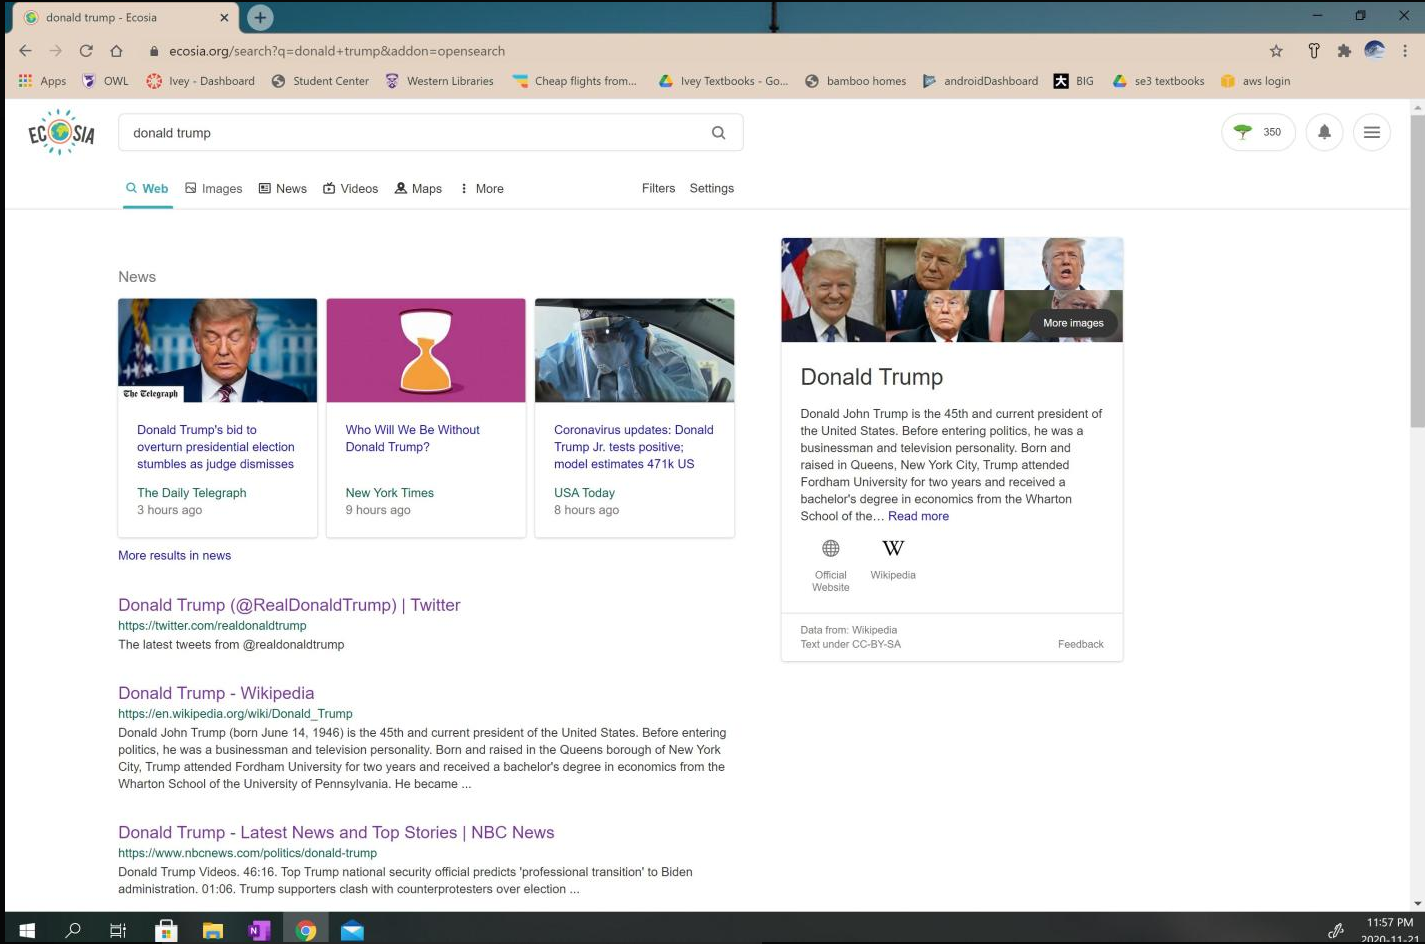Open the extensions puzzle icon

(1344, 51)
